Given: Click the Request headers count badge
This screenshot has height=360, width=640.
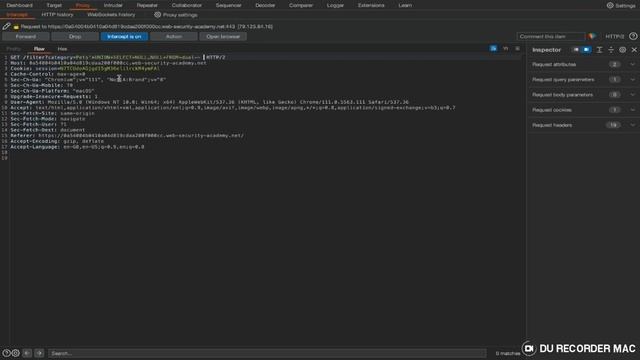Looking at the screenshot, I should [x=613, y=125].
